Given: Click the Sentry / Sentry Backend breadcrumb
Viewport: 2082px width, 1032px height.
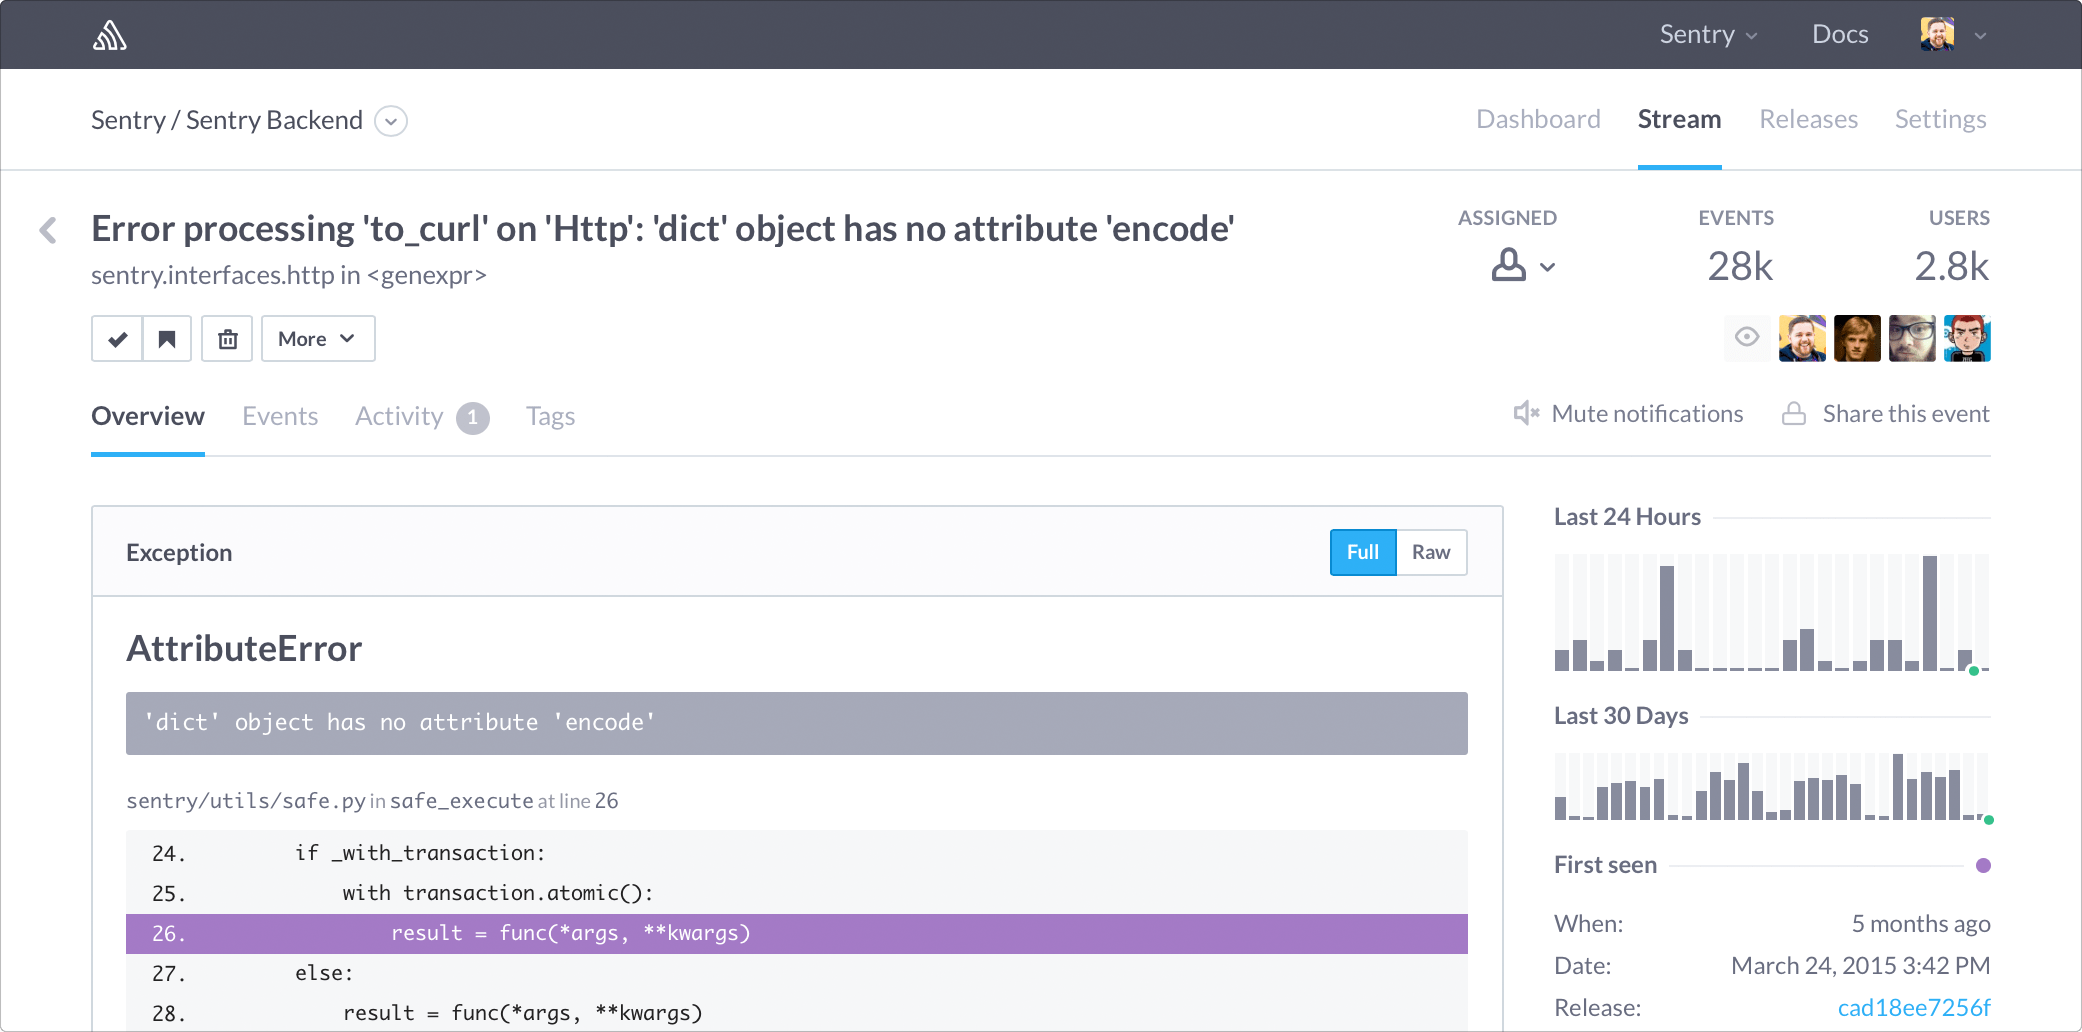Looking at the screenshot, I should 227,120.
